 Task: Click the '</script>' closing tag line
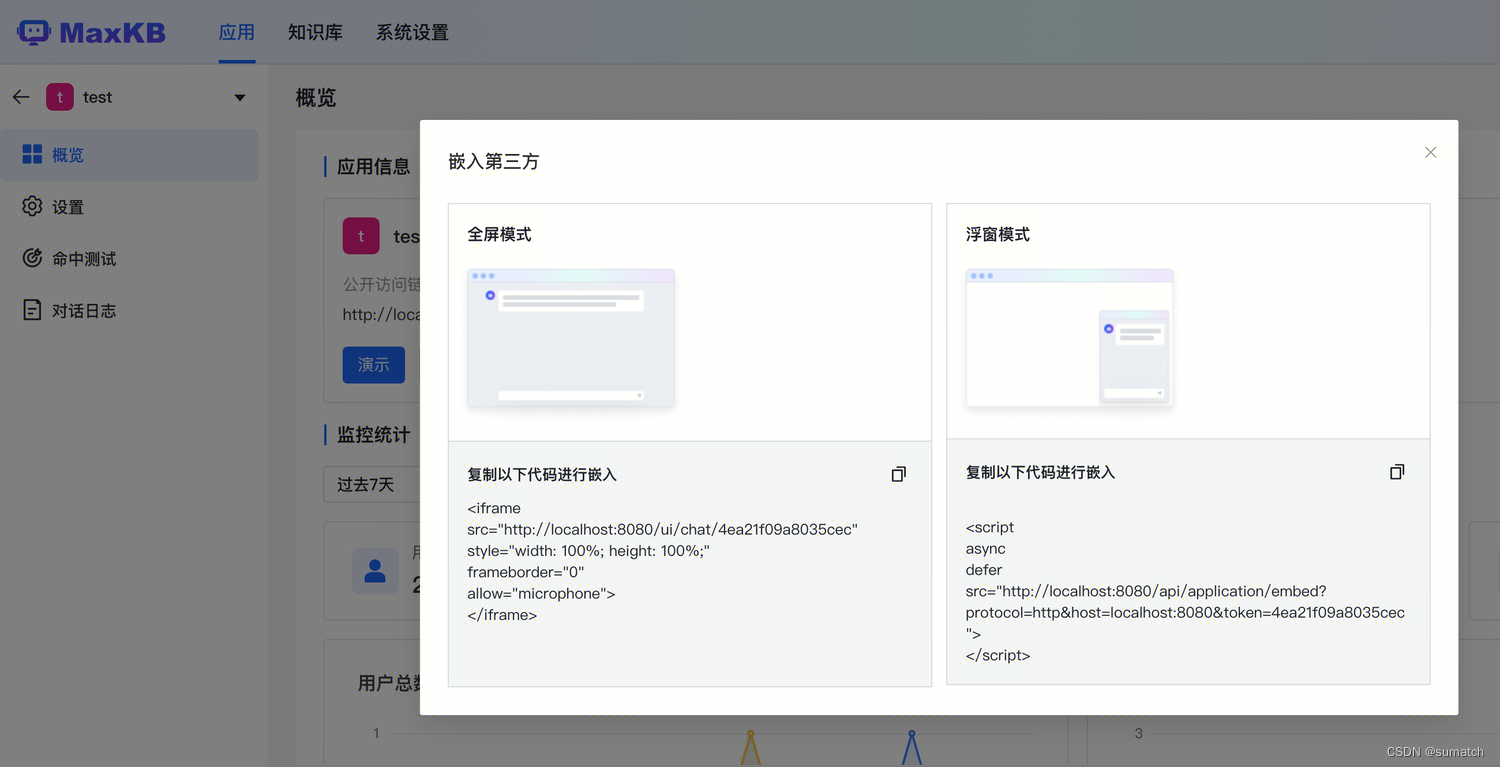click(x=998, y=655)
